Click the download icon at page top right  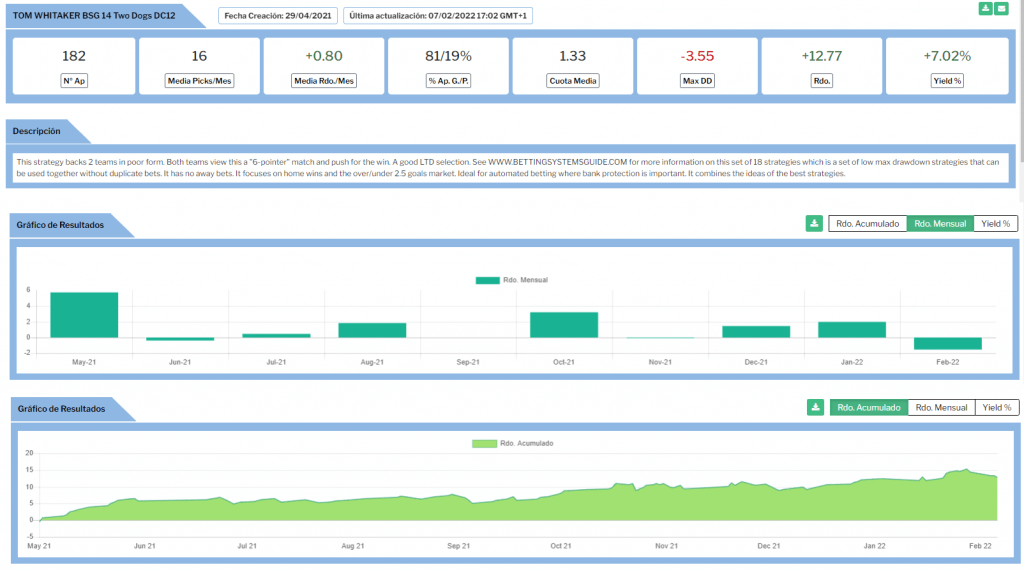tap(987, 8)
